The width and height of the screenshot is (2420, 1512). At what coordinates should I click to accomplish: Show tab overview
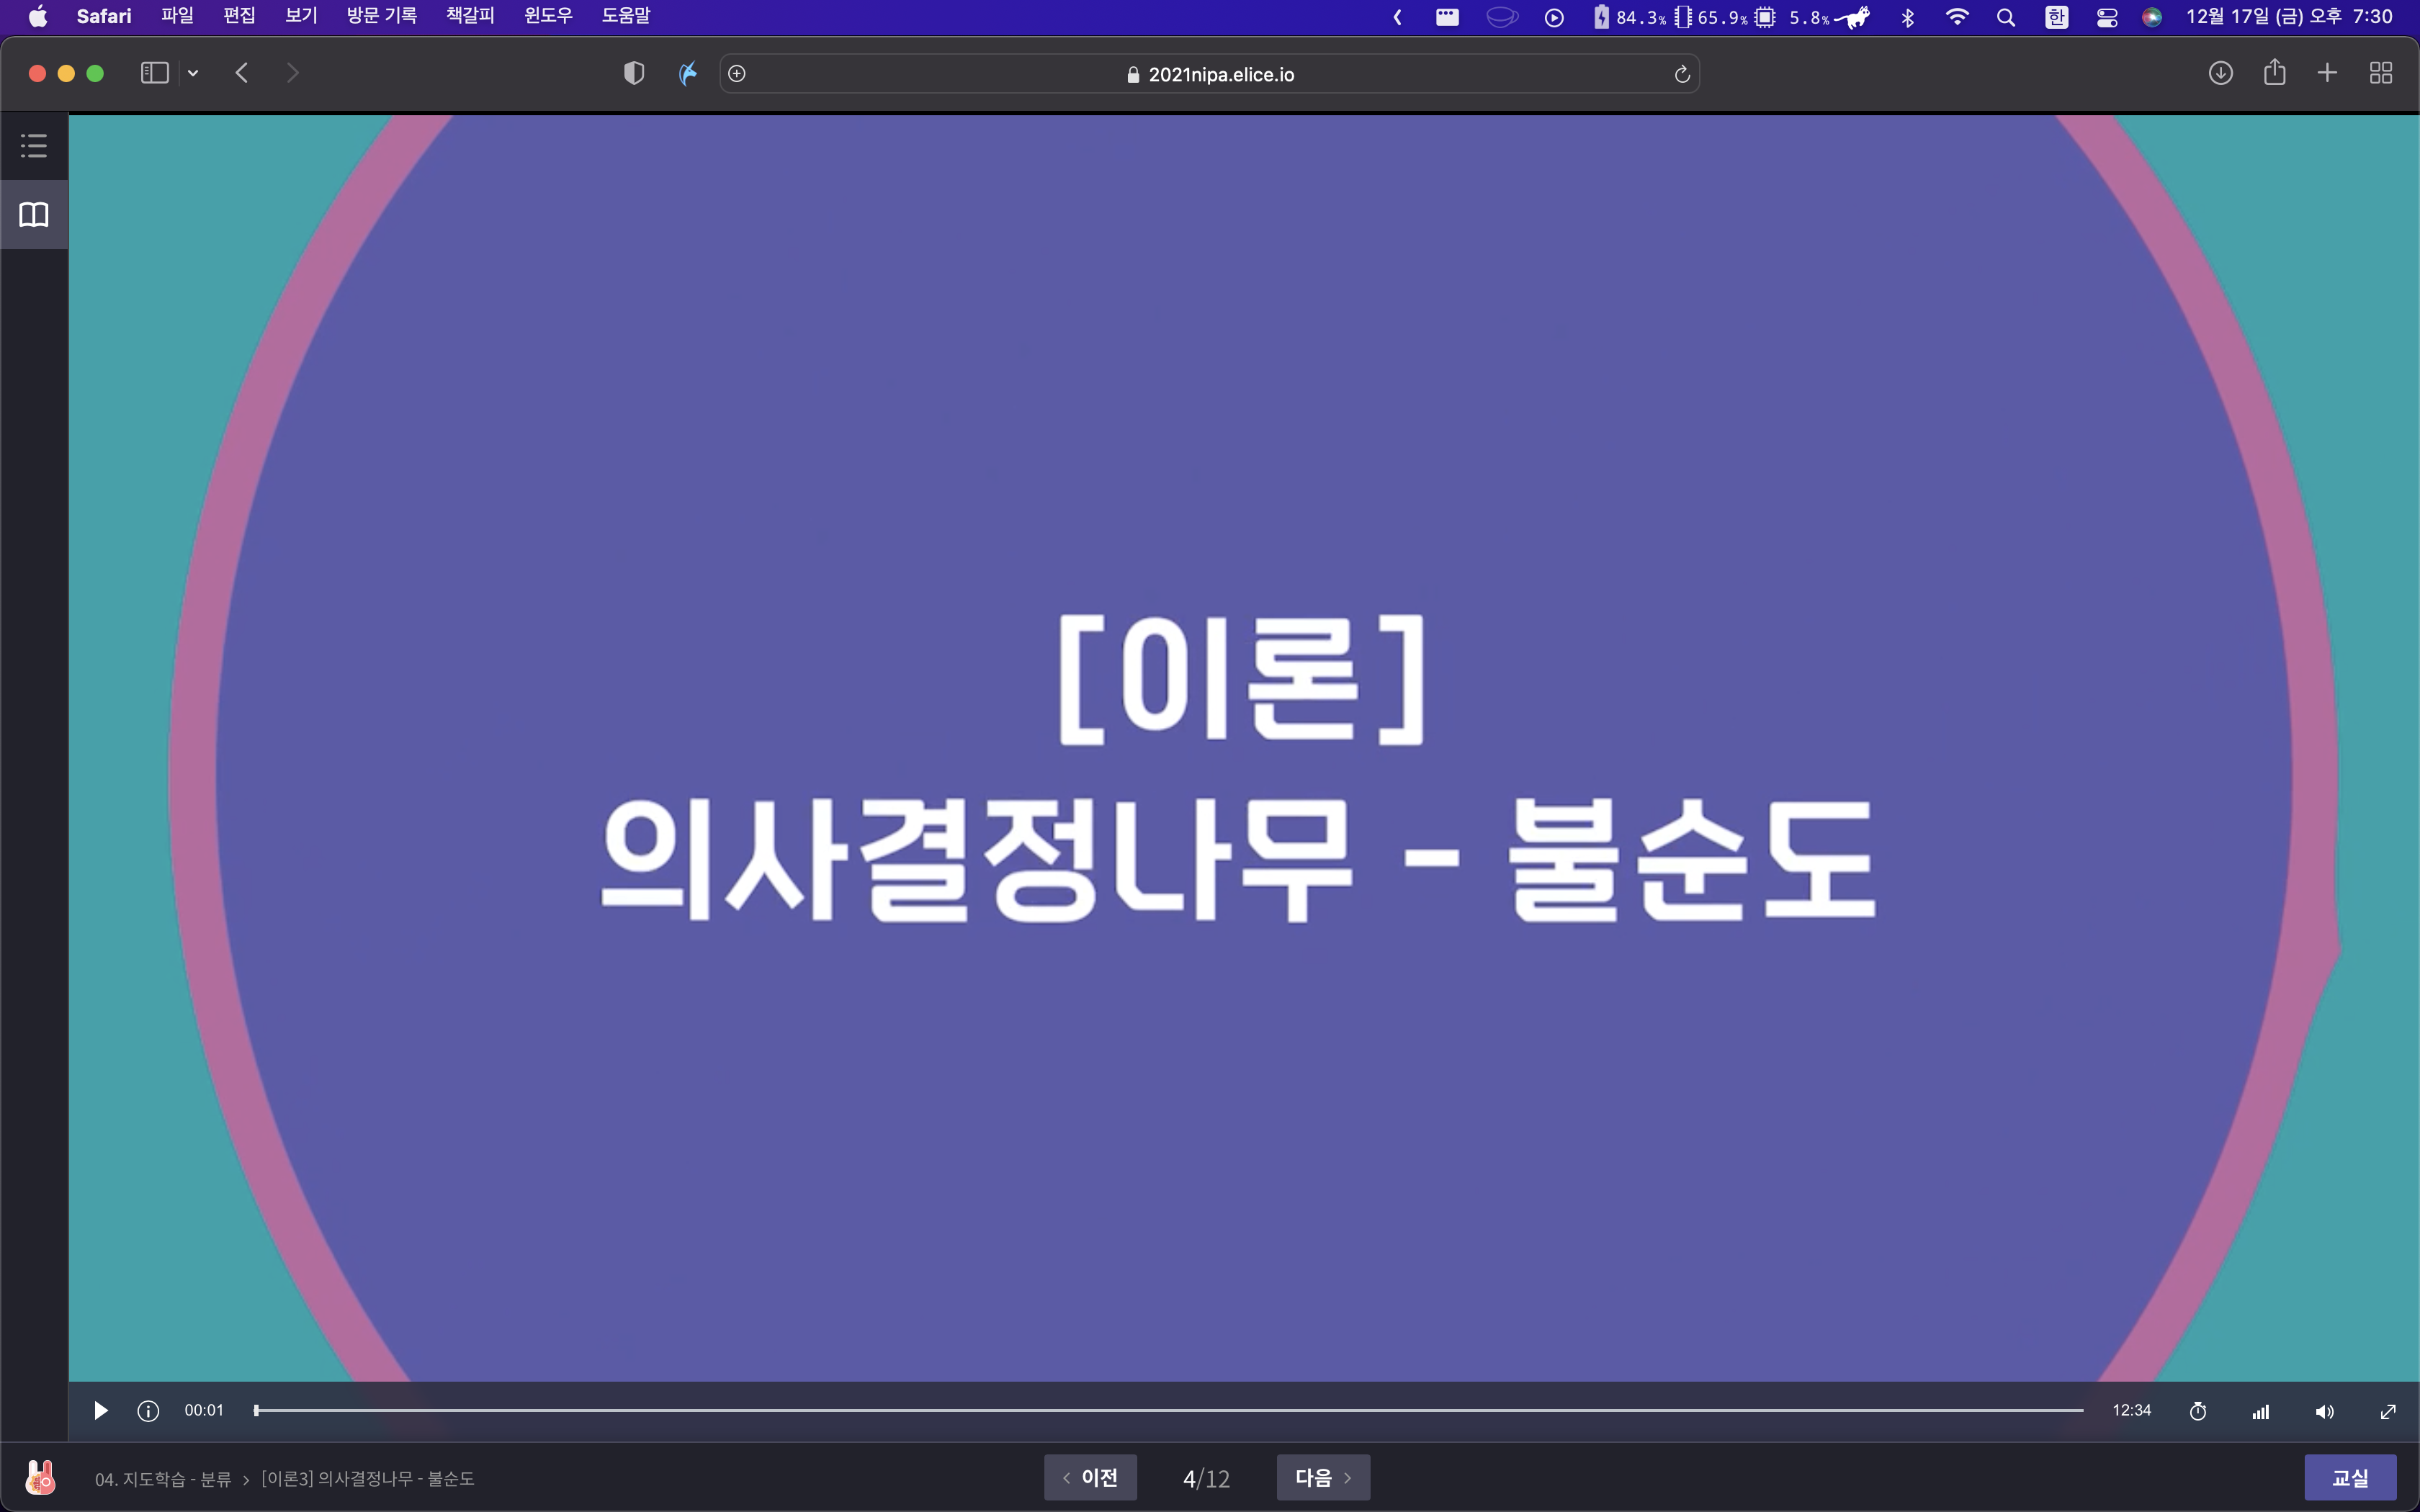coord(2381,73)
